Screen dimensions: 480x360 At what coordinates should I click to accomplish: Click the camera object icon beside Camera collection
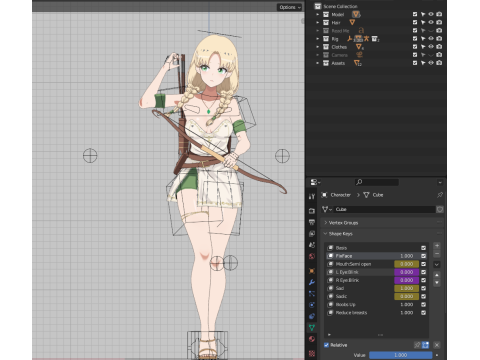point(359,55)
